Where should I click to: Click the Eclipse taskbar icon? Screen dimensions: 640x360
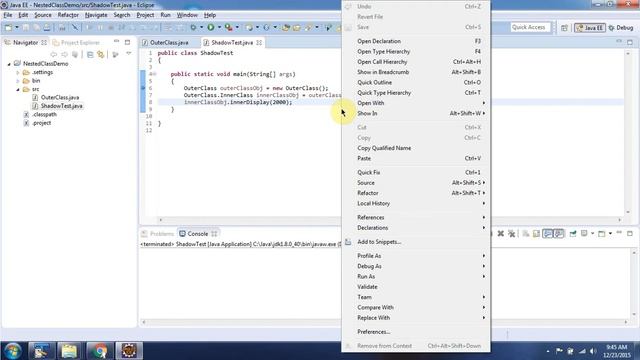click(x=129, y=351)
